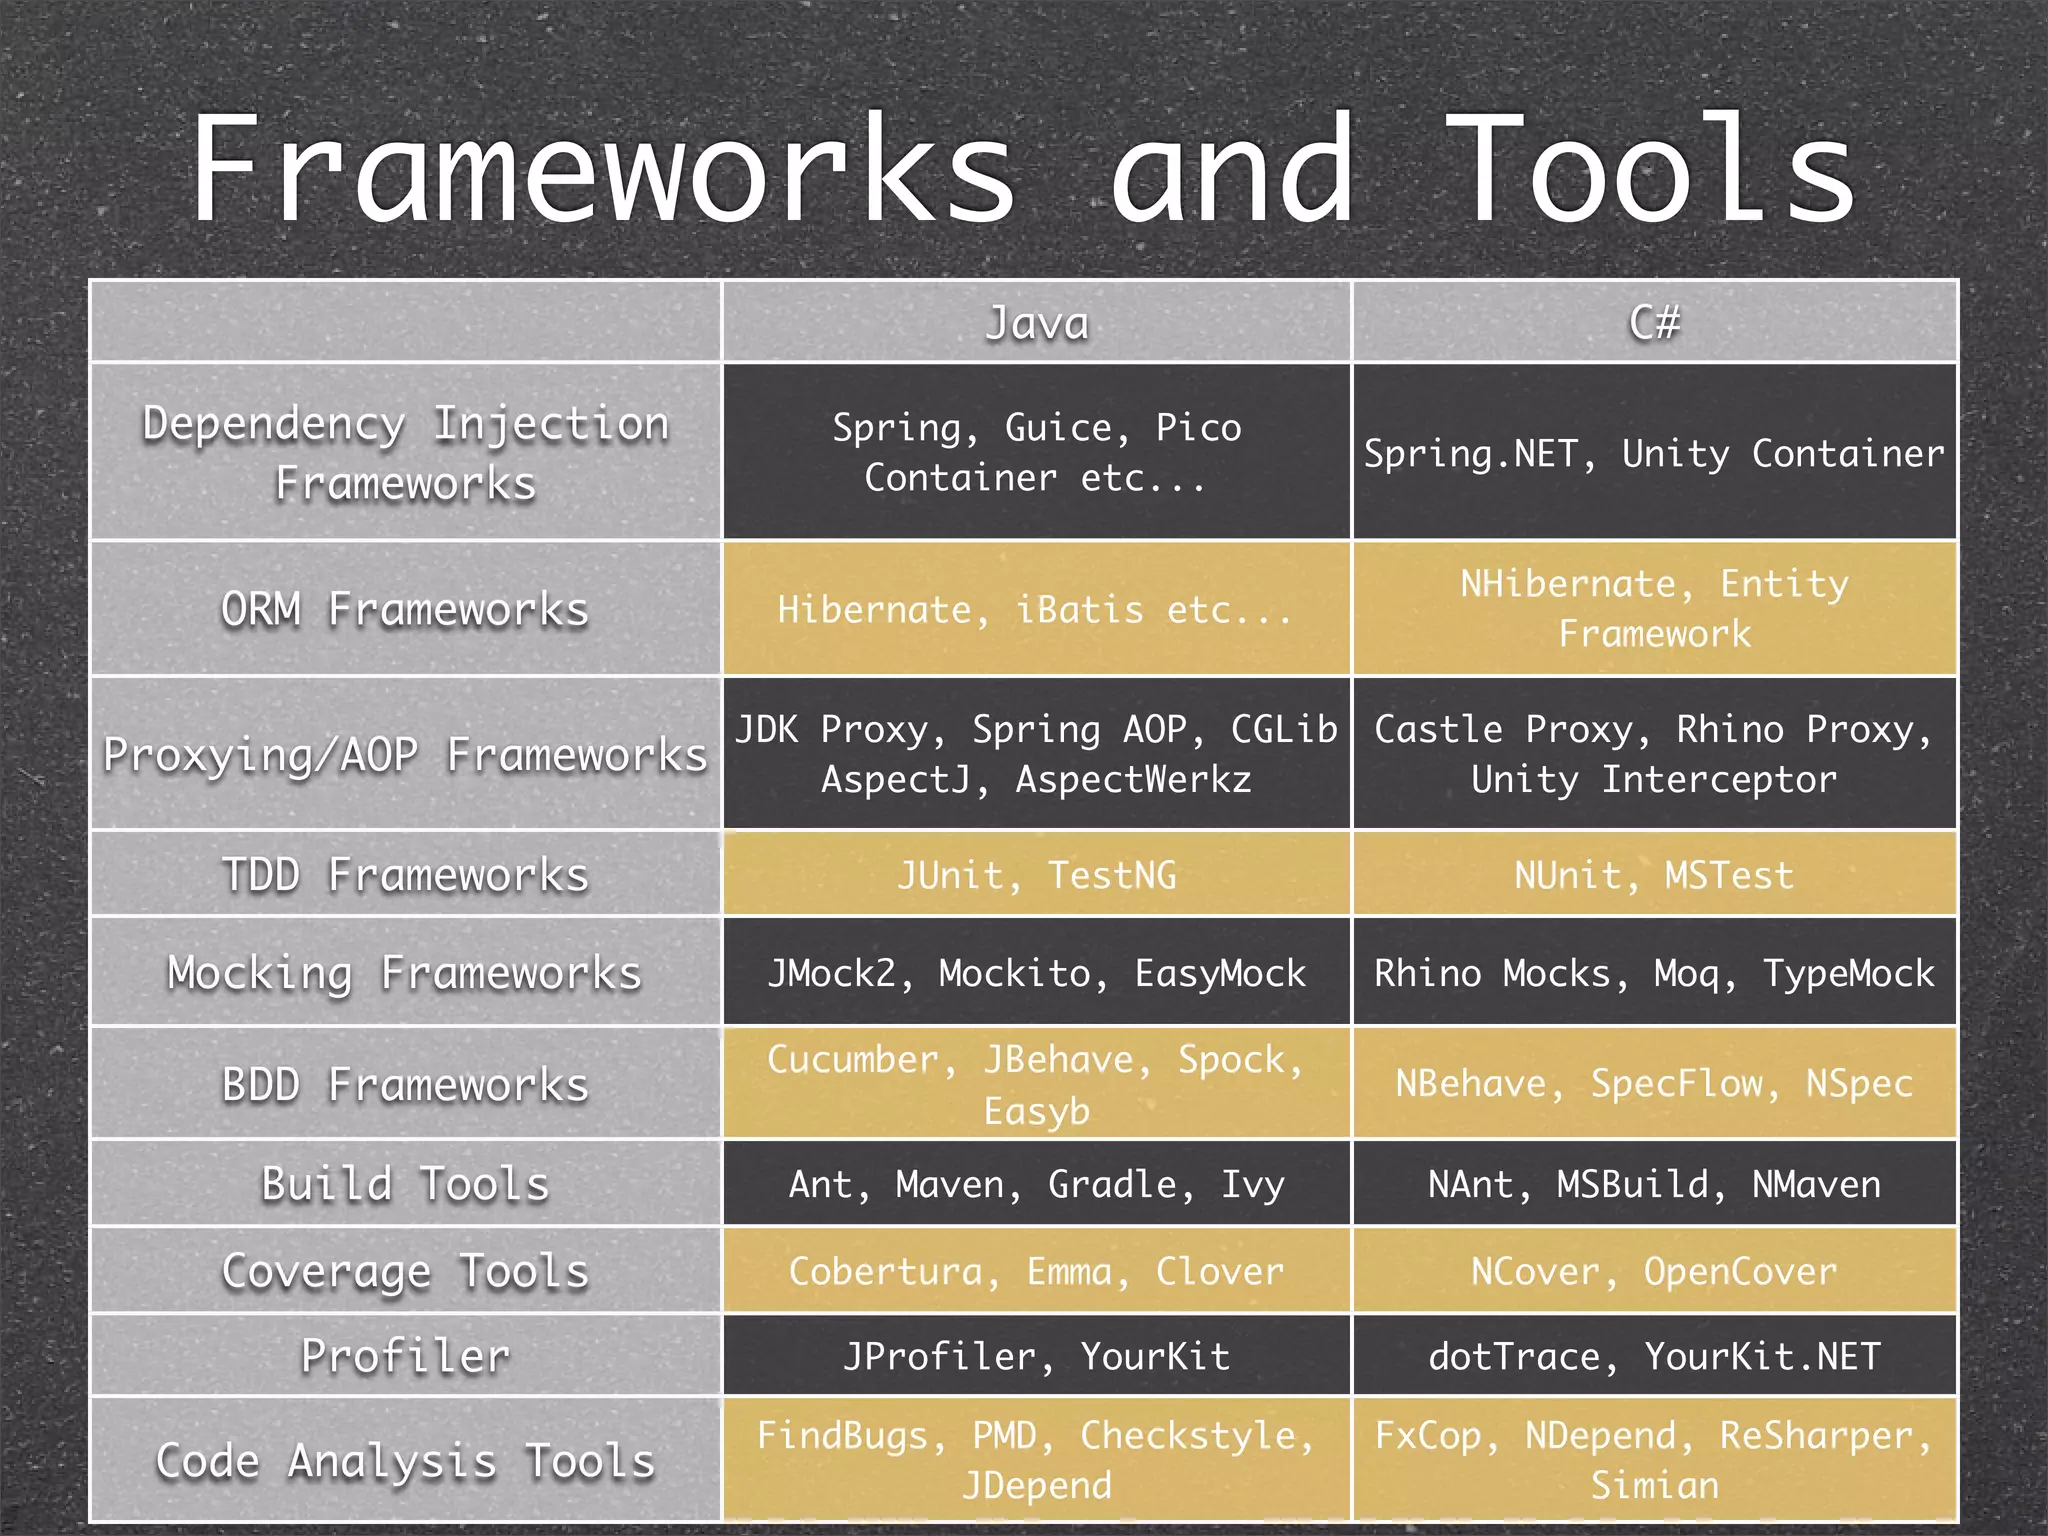Screen dimensions: 2048x1536
Task: Click the 'Dependency Injection Frameworks' row label
Action: (x=406, y=452)
